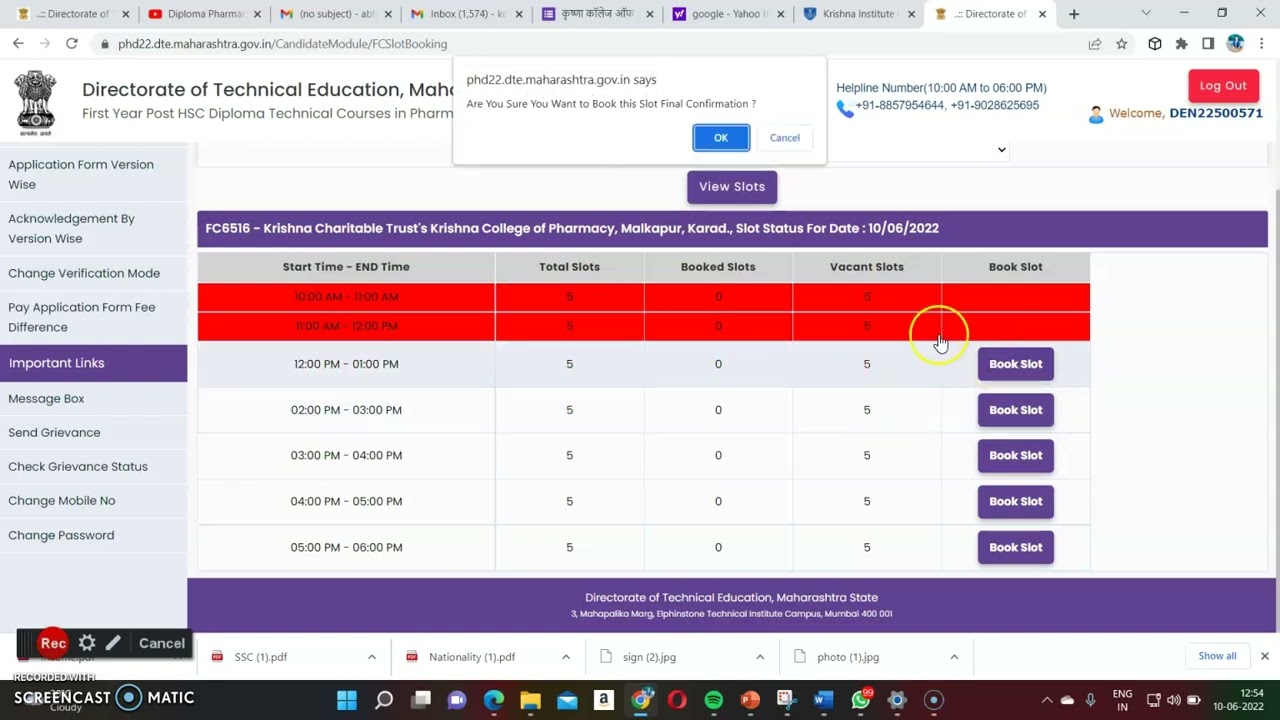Image resolution: width=1280 pixels, height=720 pixels.
Task: Expand options for Nationality (1).pdf download
Action: click(x=566, y=657)
